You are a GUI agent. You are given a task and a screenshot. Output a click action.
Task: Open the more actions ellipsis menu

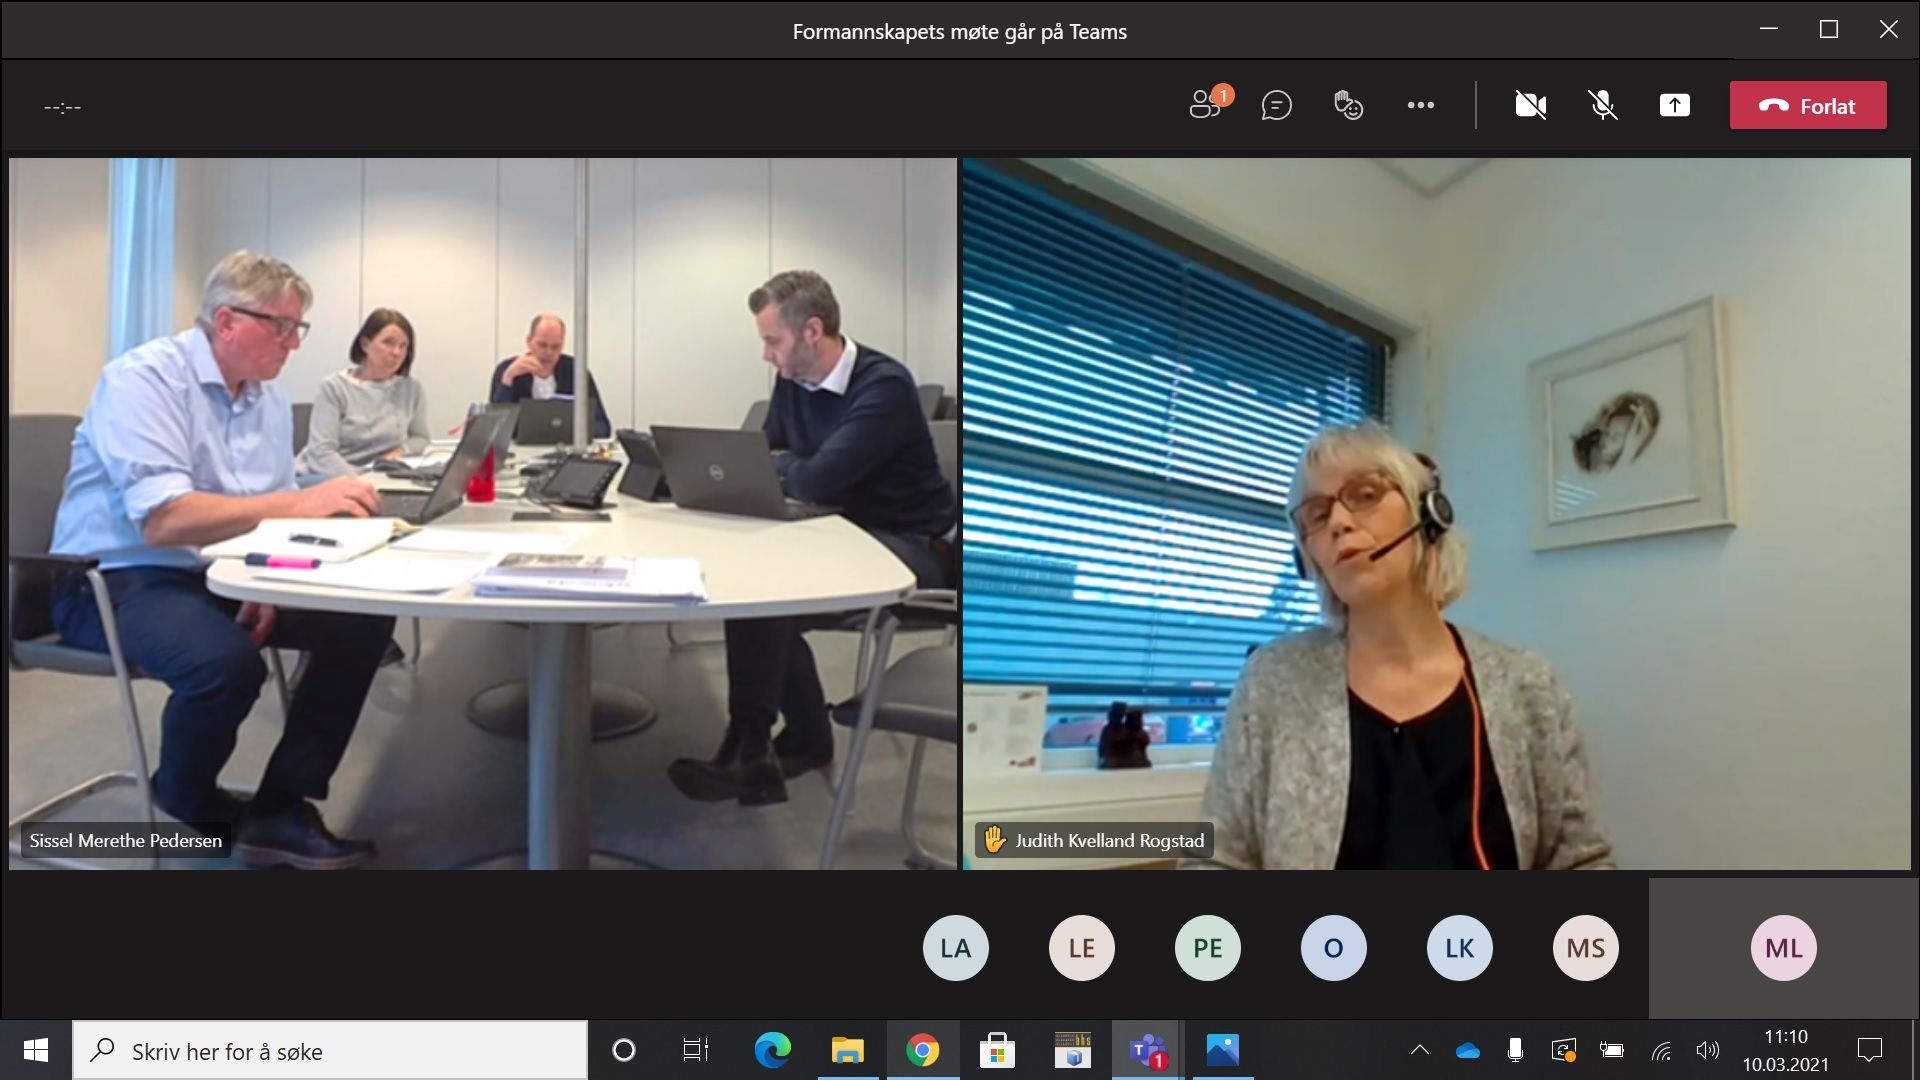click(1420, 105)
